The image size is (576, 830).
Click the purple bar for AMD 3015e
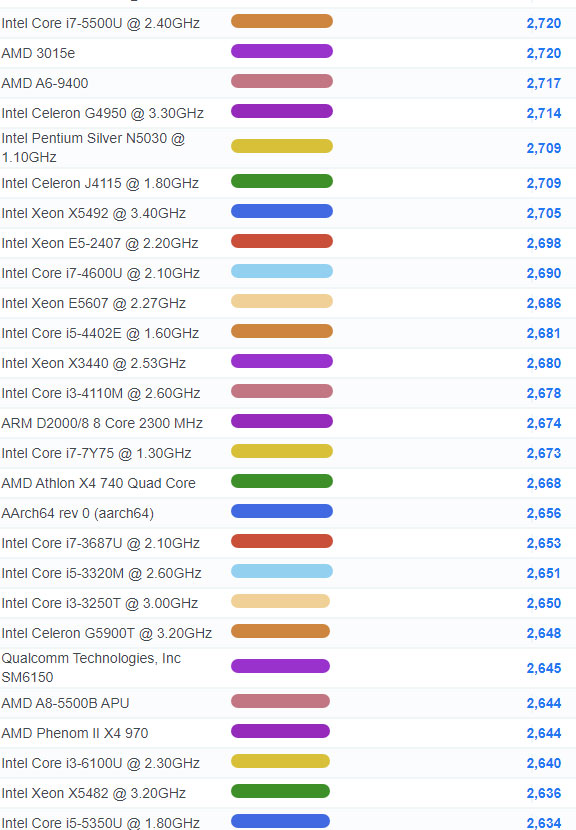point(282,51)
